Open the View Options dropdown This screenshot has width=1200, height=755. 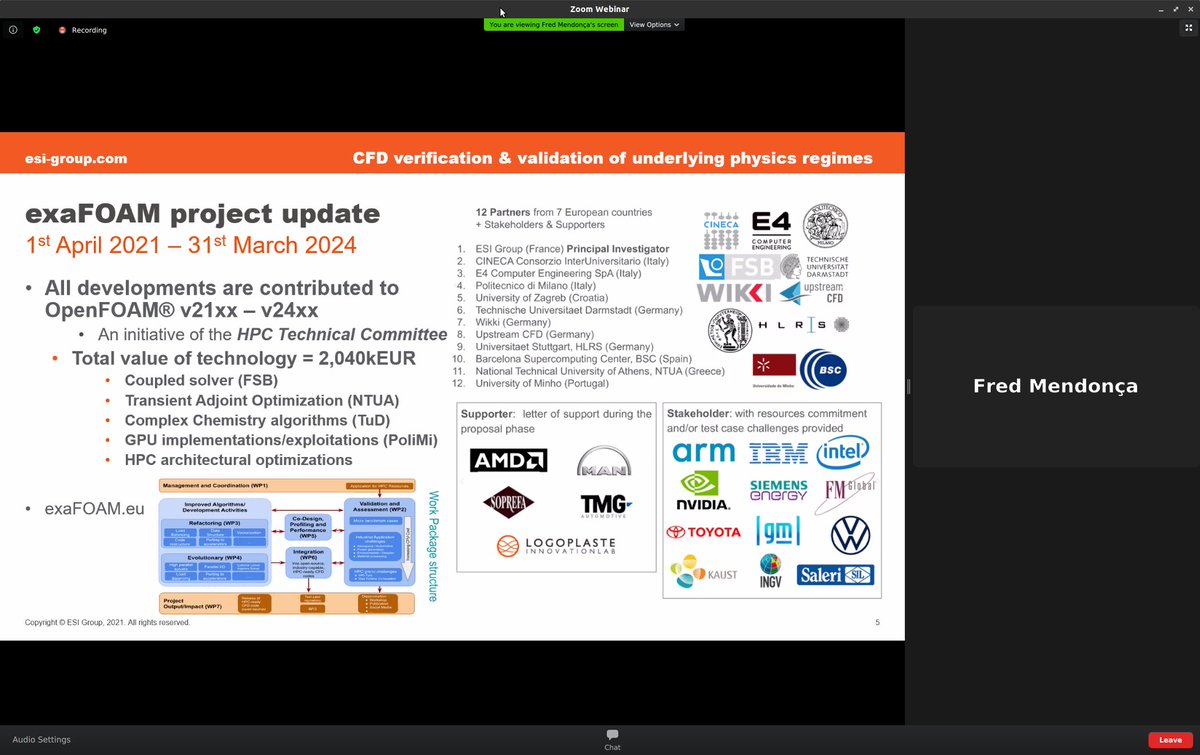click(655, 24)
